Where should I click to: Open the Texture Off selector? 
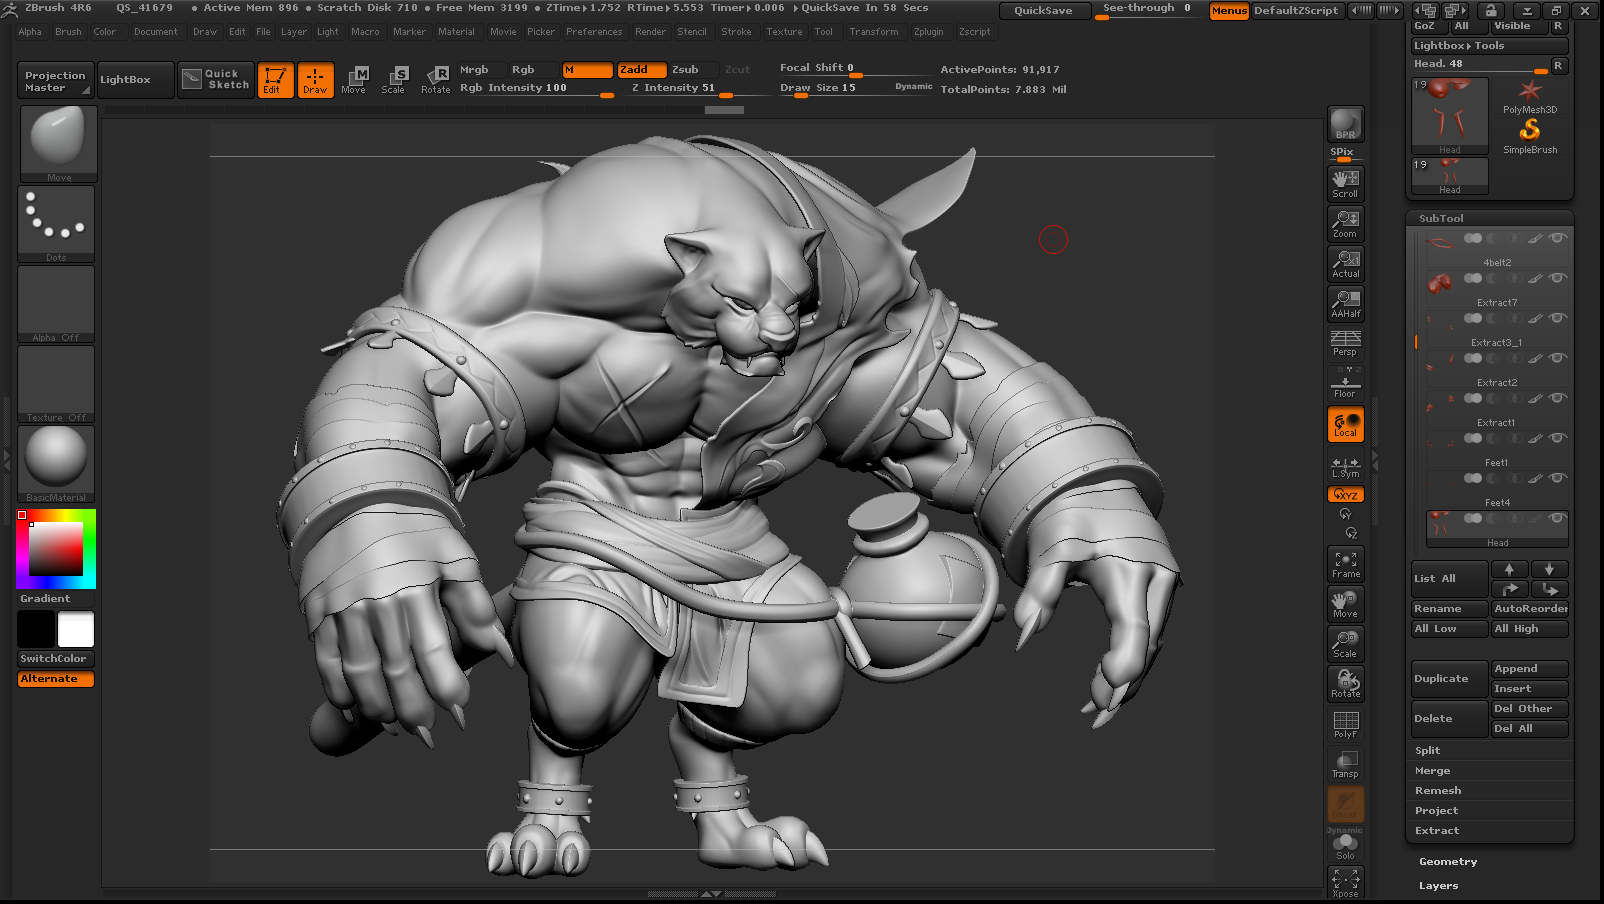click(56, 384)
